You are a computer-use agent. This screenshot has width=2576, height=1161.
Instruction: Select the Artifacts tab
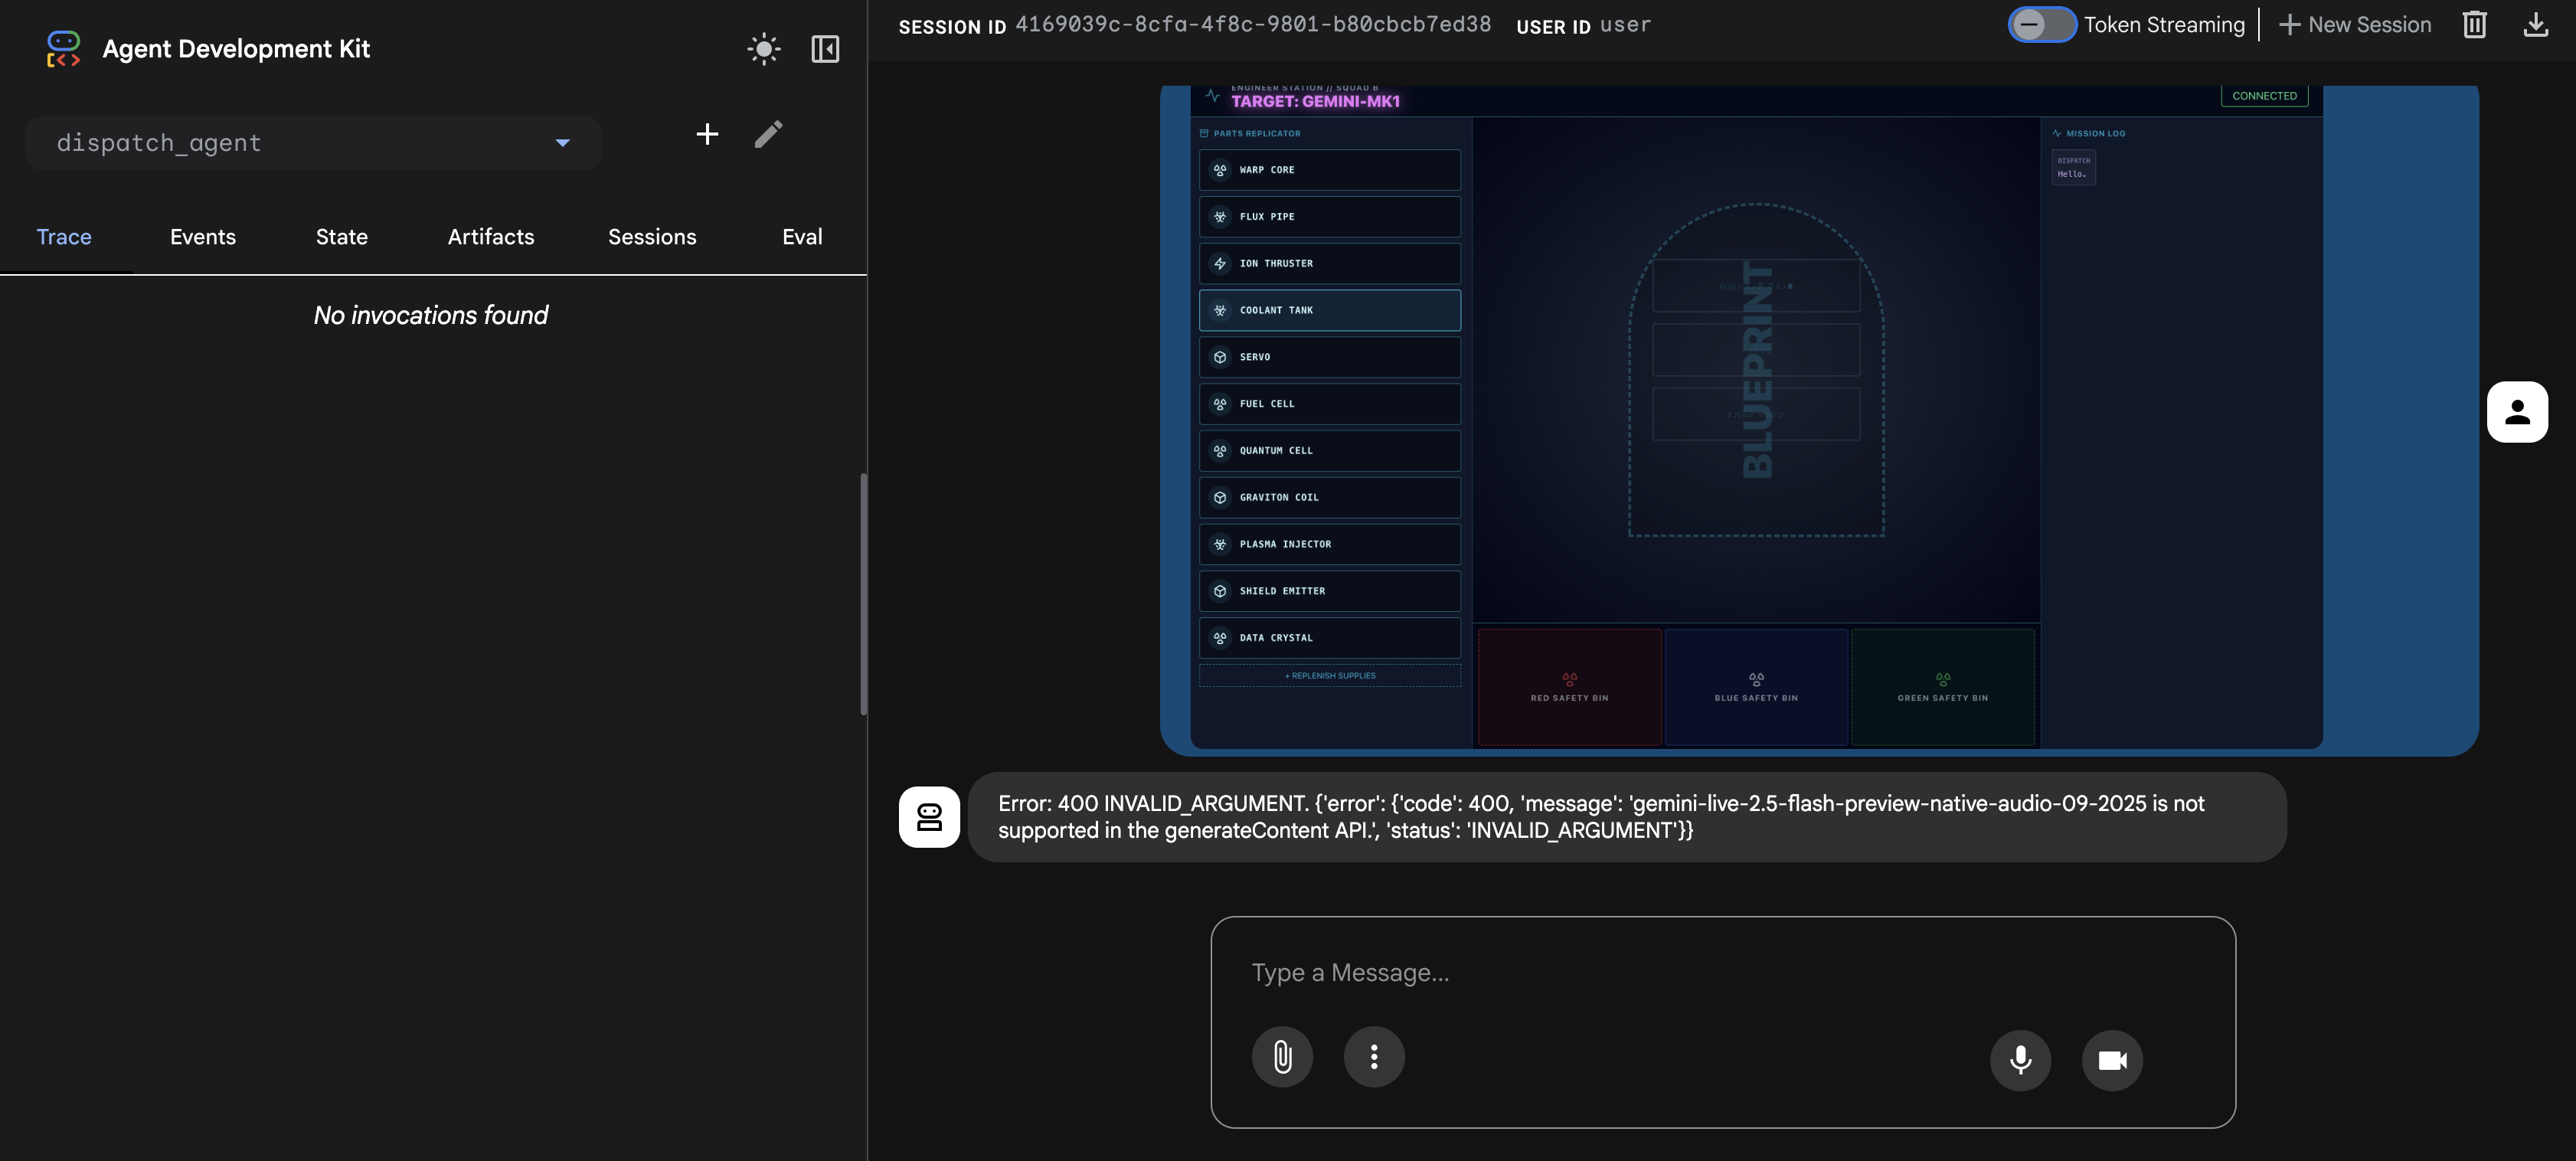[x=491, y=237]
